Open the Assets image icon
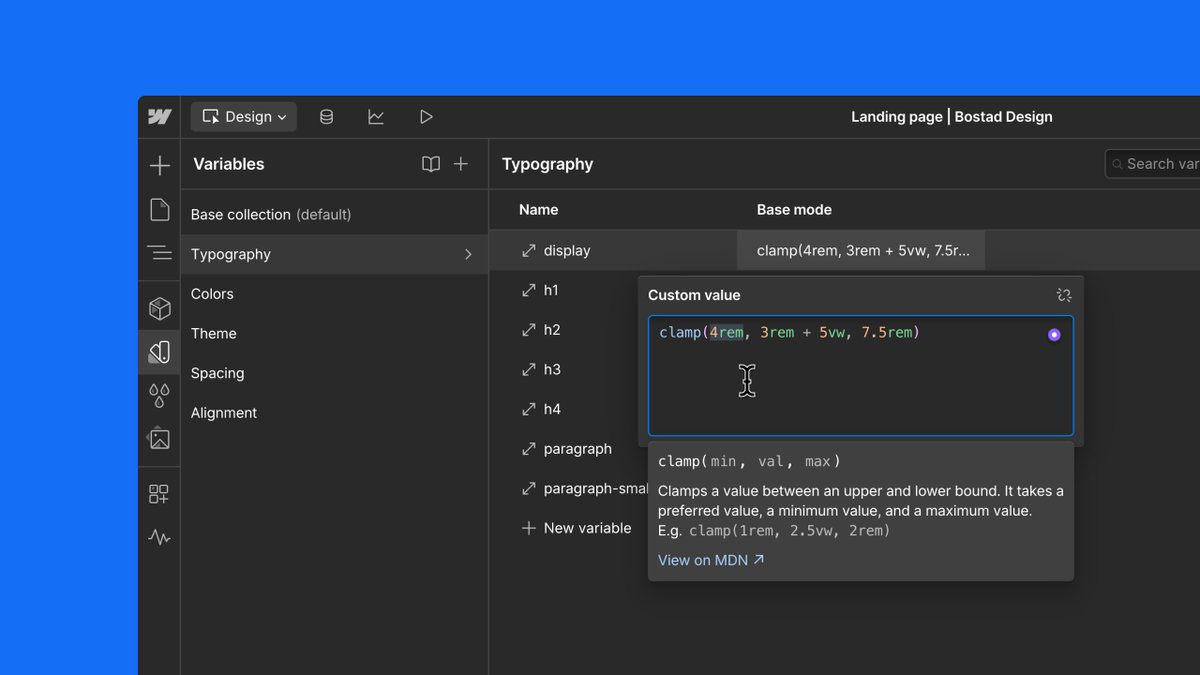This screenshot has width=1200, height=675. click(x=159, y=439)
